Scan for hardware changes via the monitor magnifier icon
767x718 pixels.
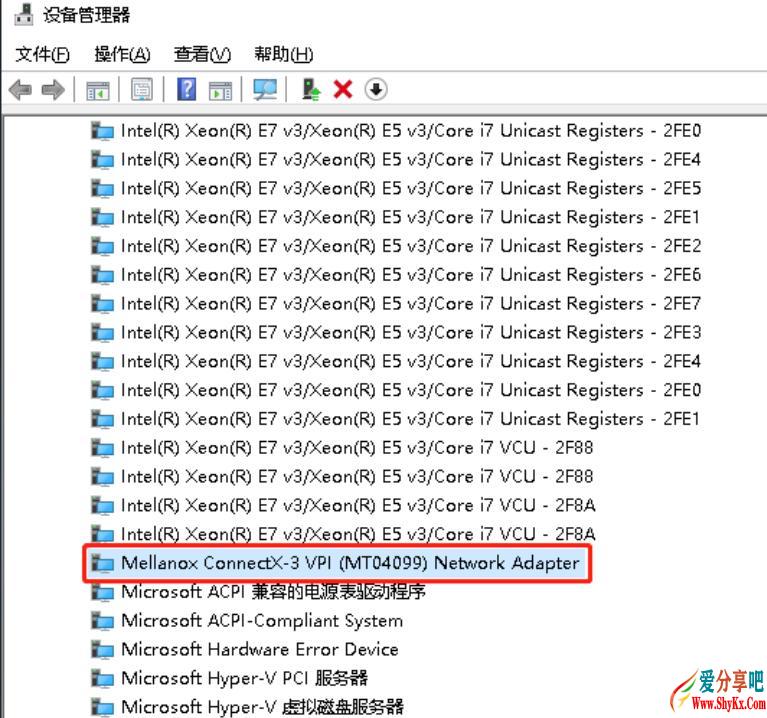265,90
